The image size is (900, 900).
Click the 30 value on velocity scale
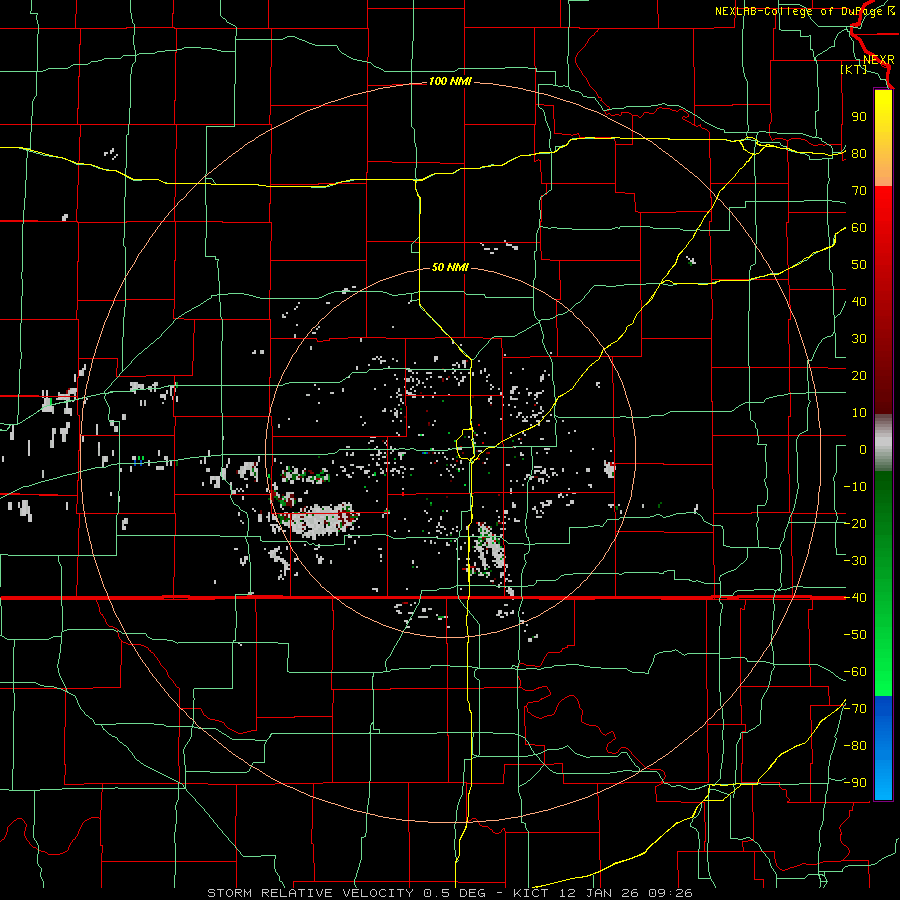[859, 339]
